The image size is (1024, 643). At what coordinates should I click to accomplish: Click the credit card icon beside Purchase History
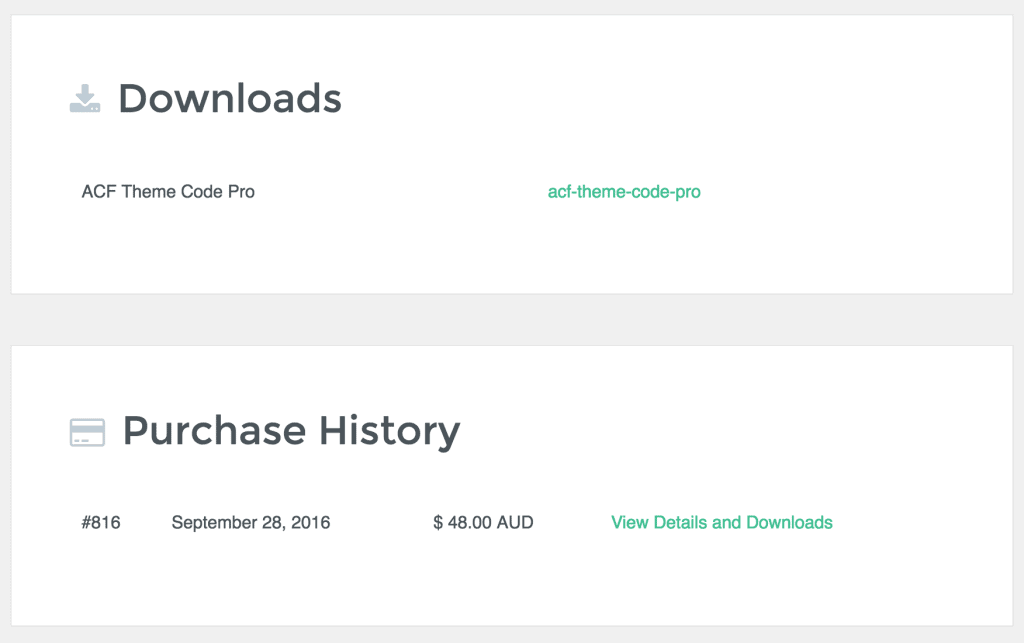[88, 433]
